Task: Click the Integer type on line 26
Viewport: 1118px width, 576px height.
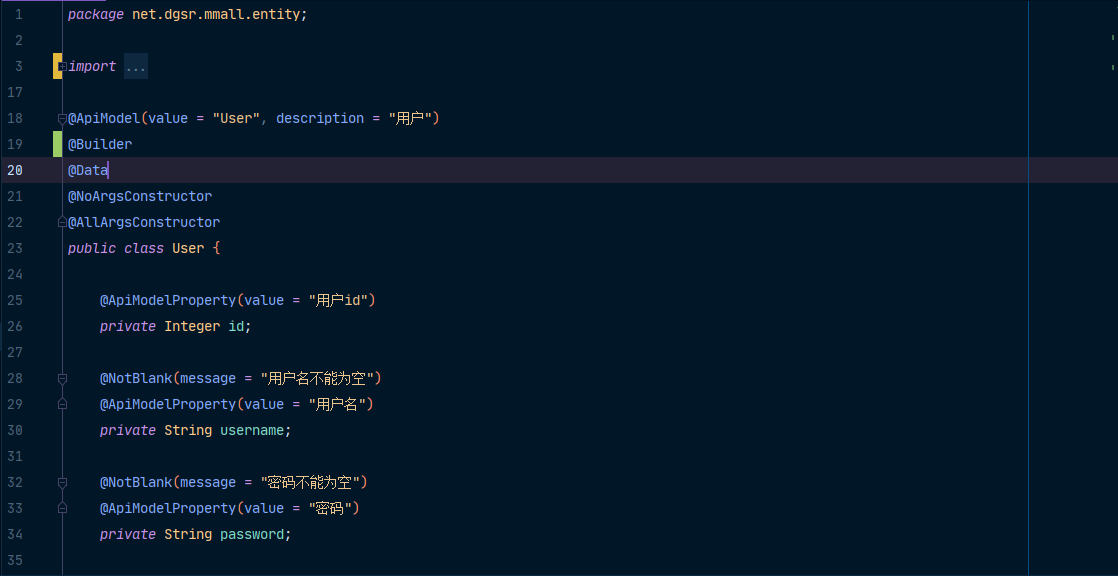Action: tap(188, 326)
